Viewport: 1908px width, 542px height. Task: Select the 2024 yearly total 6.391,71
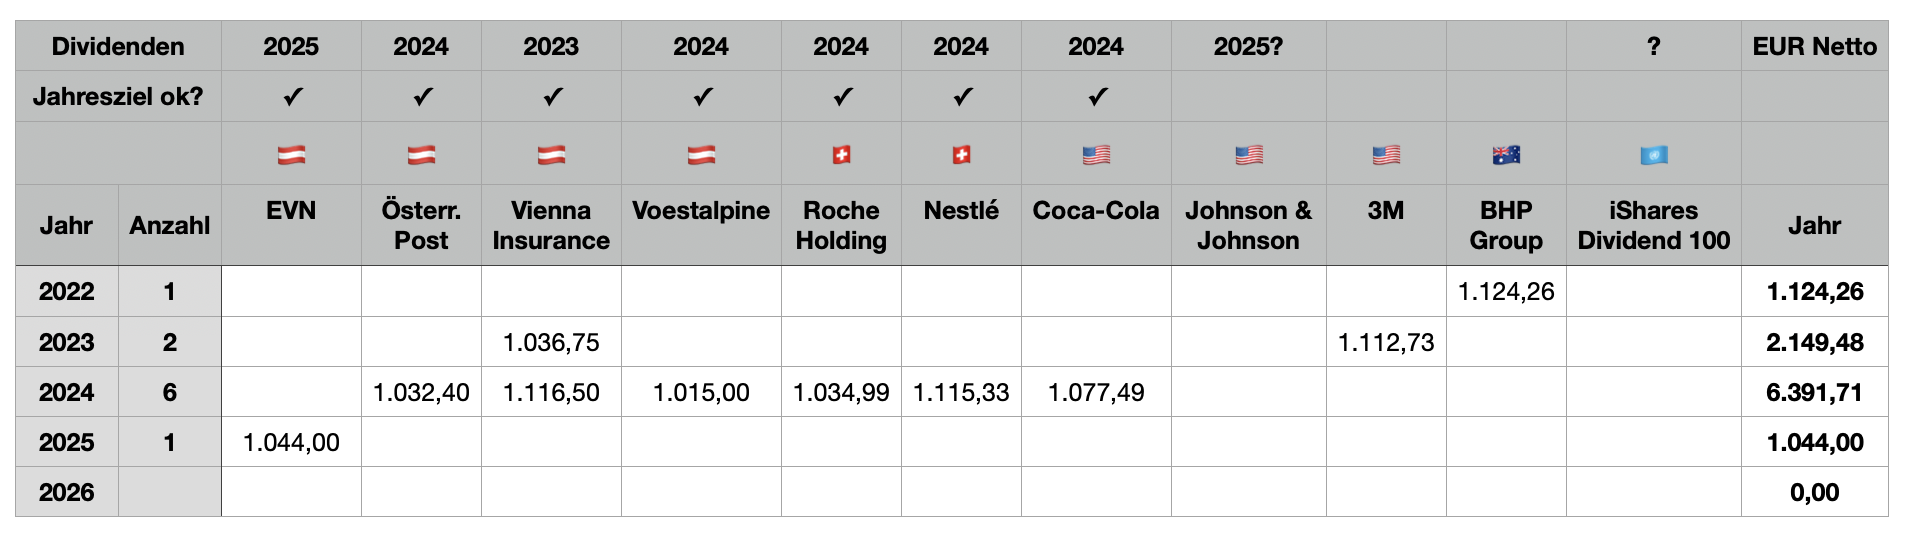(x=1814, y=392)
